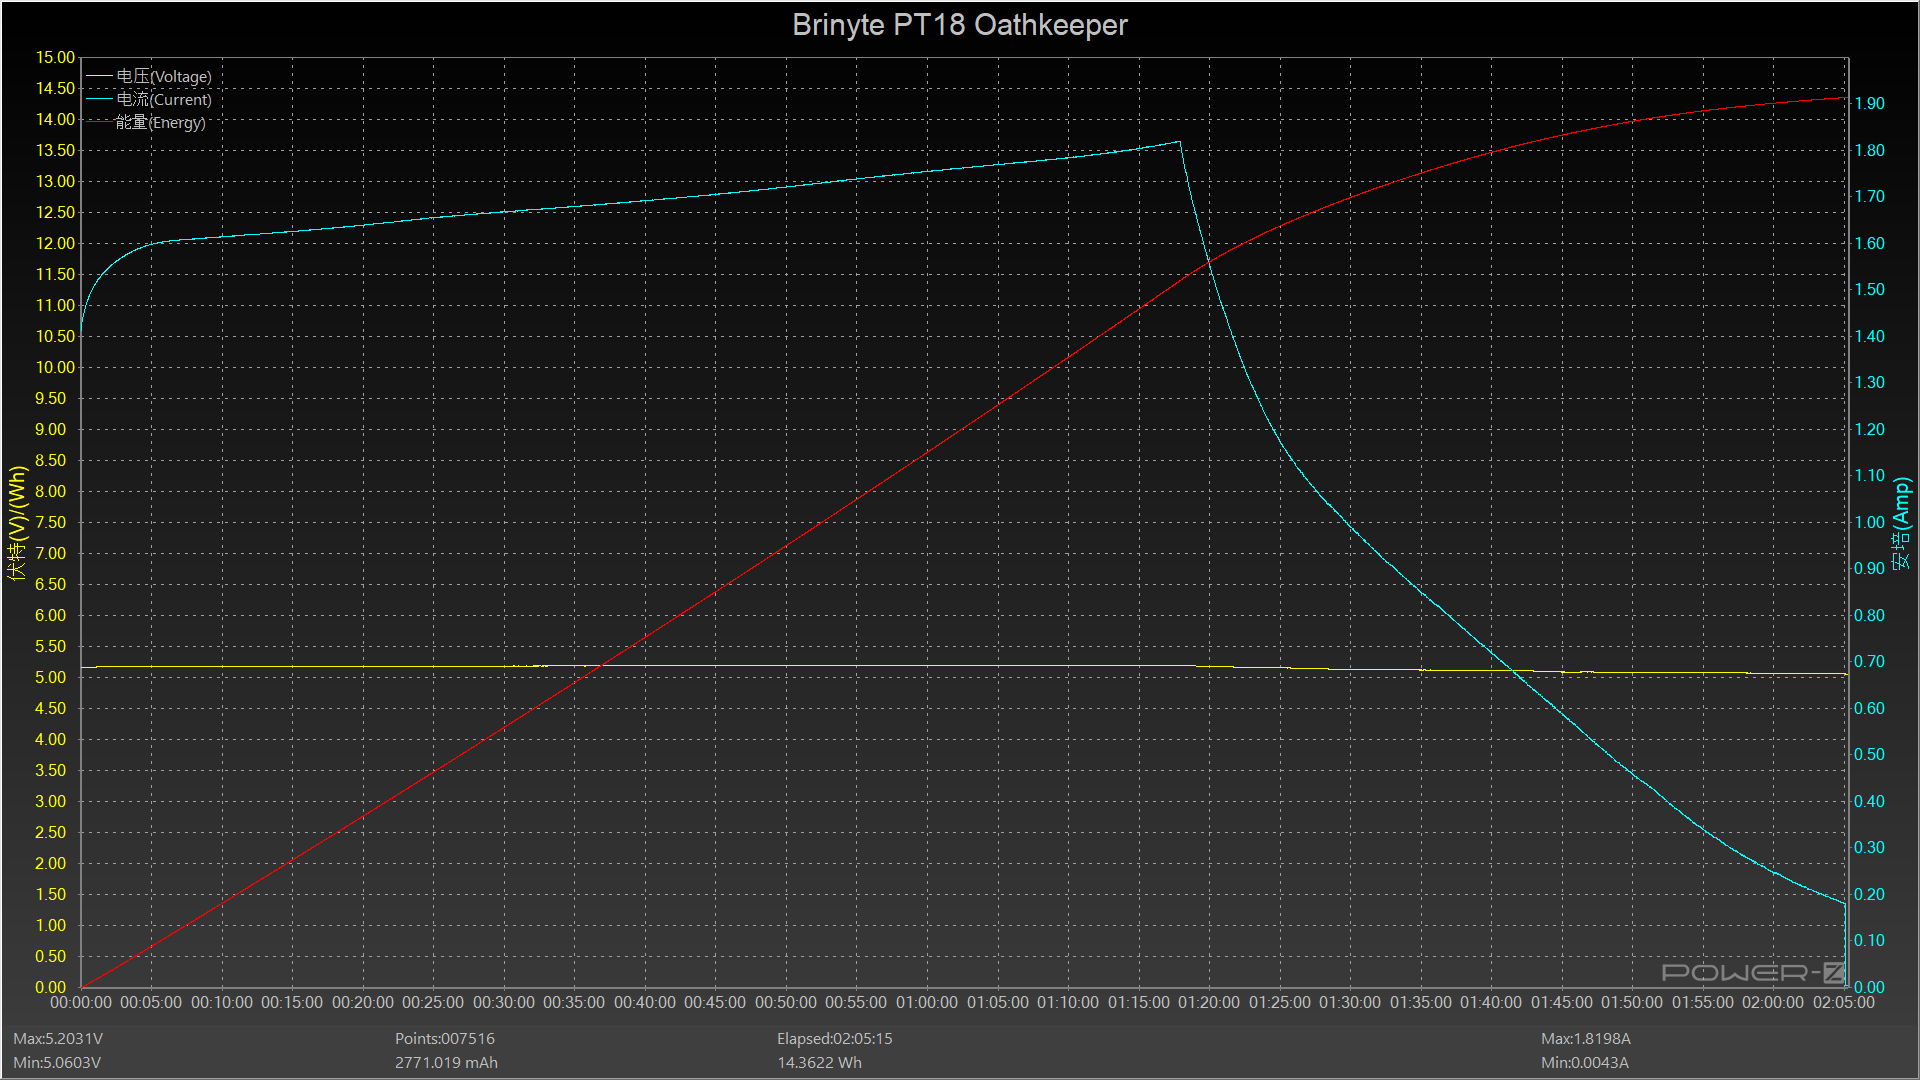
Task: Click the 2771.019 mAh capacity readout
Action: [x=446, y=1062]
